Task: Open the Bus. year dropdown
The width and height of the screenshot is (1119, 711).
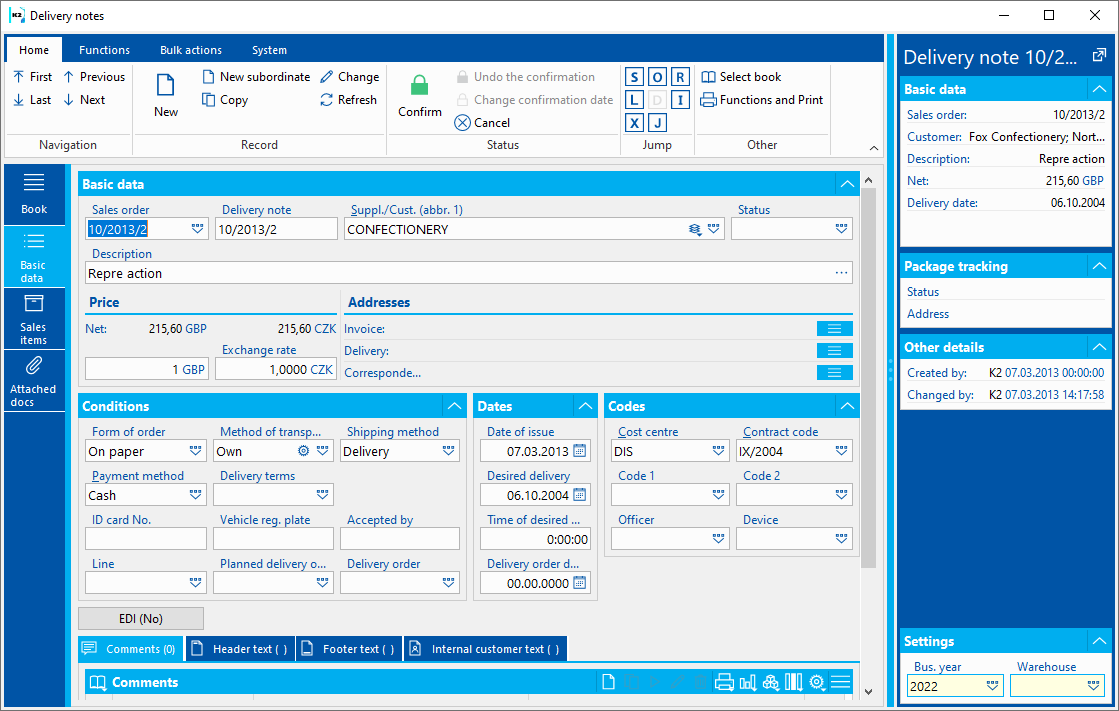Action: [992, 685]
